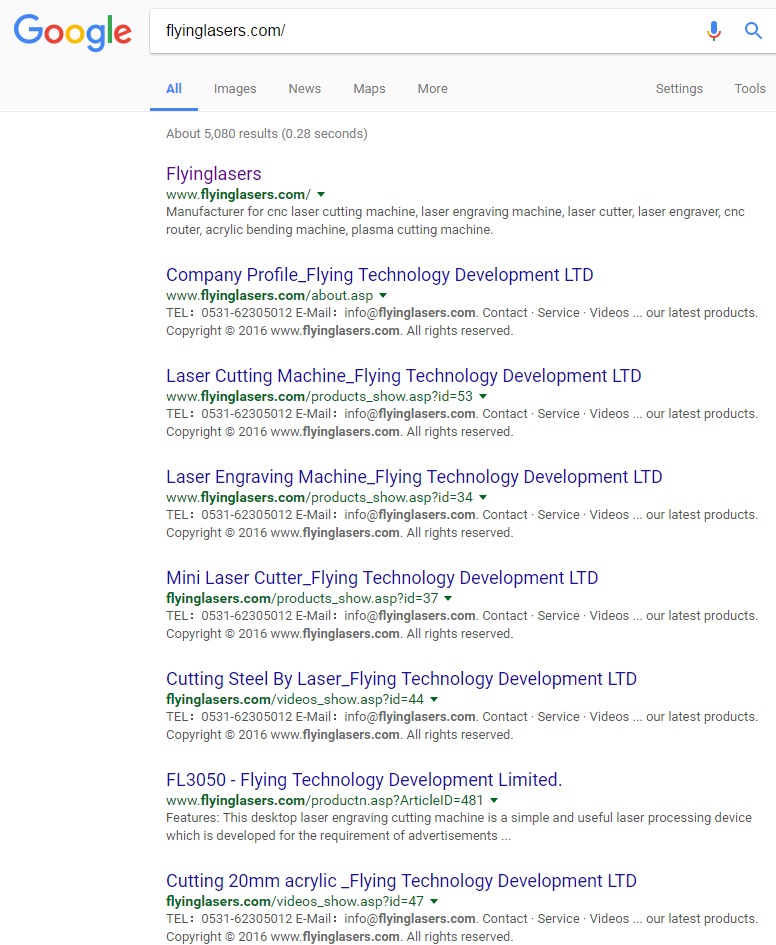Image resolution: width=776 pixels, height=945 pixels.
Task: Click the 'Manufacturer for cnc laser cutting machine' snippet
Action: click(x=455, y=221)
